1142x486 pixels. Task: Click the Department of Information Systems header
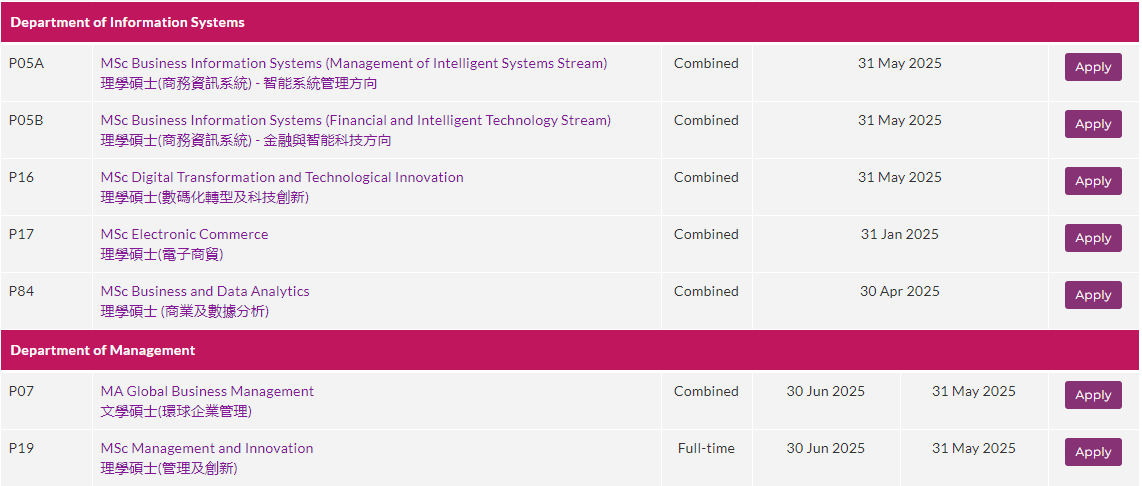[x=571, y=22]
